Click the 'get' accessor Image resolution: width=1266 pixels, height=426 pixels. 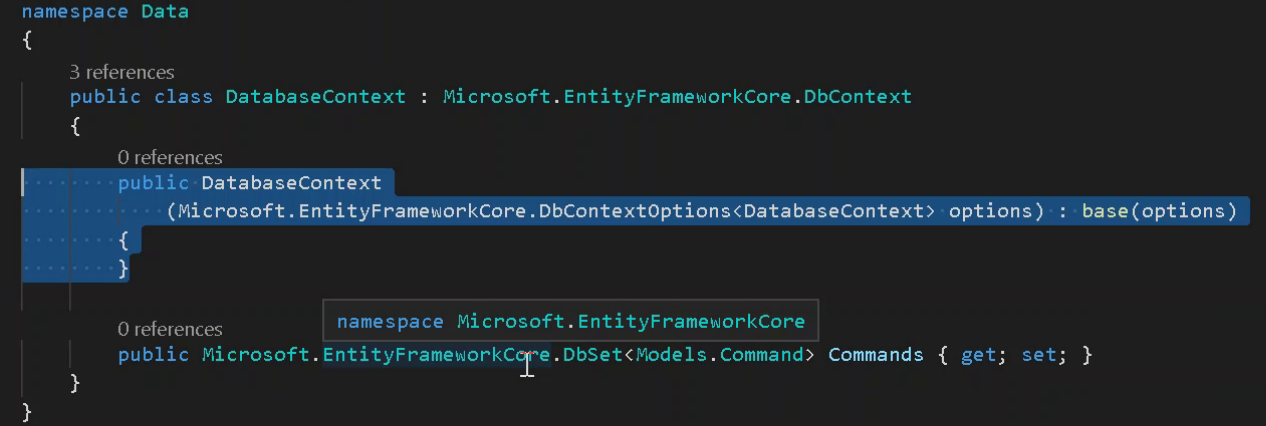click(976, 355)
